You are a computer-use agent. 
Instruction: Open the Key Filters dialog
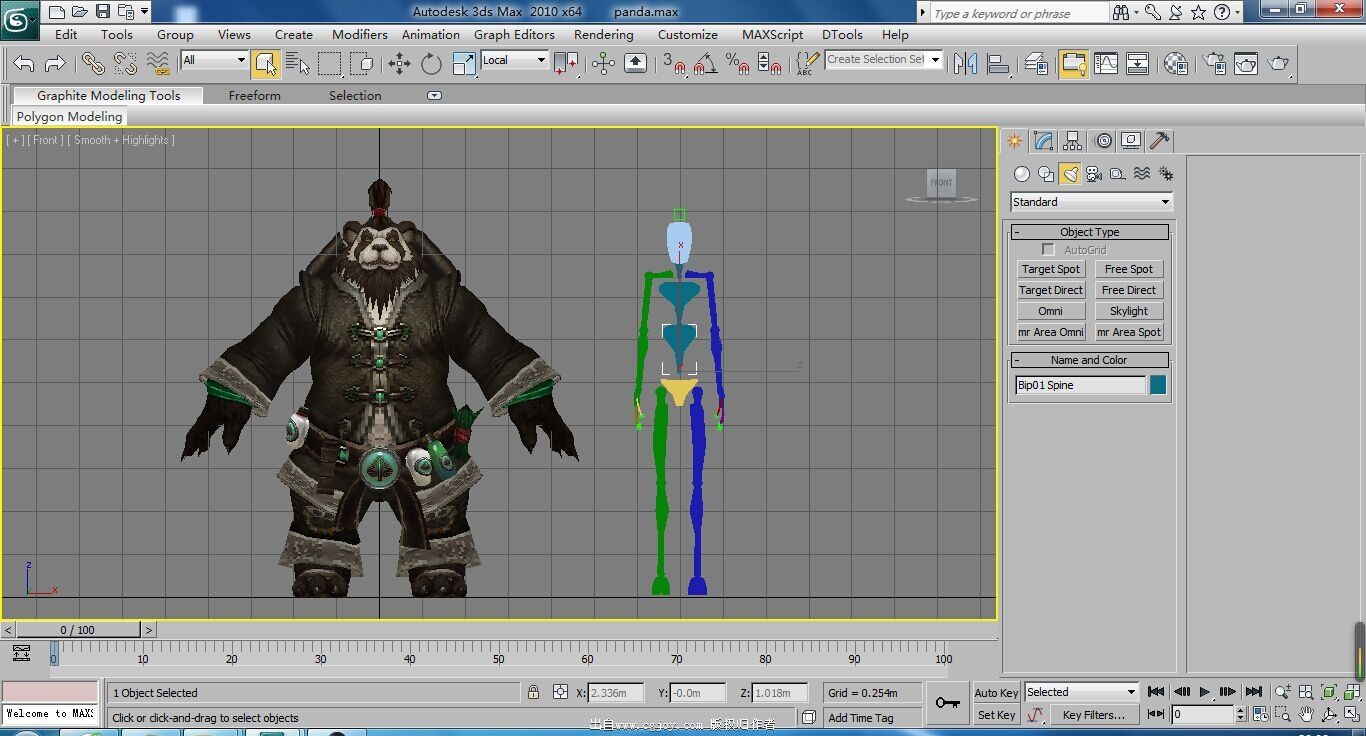pyautogui.click(x=1094, y=715)
